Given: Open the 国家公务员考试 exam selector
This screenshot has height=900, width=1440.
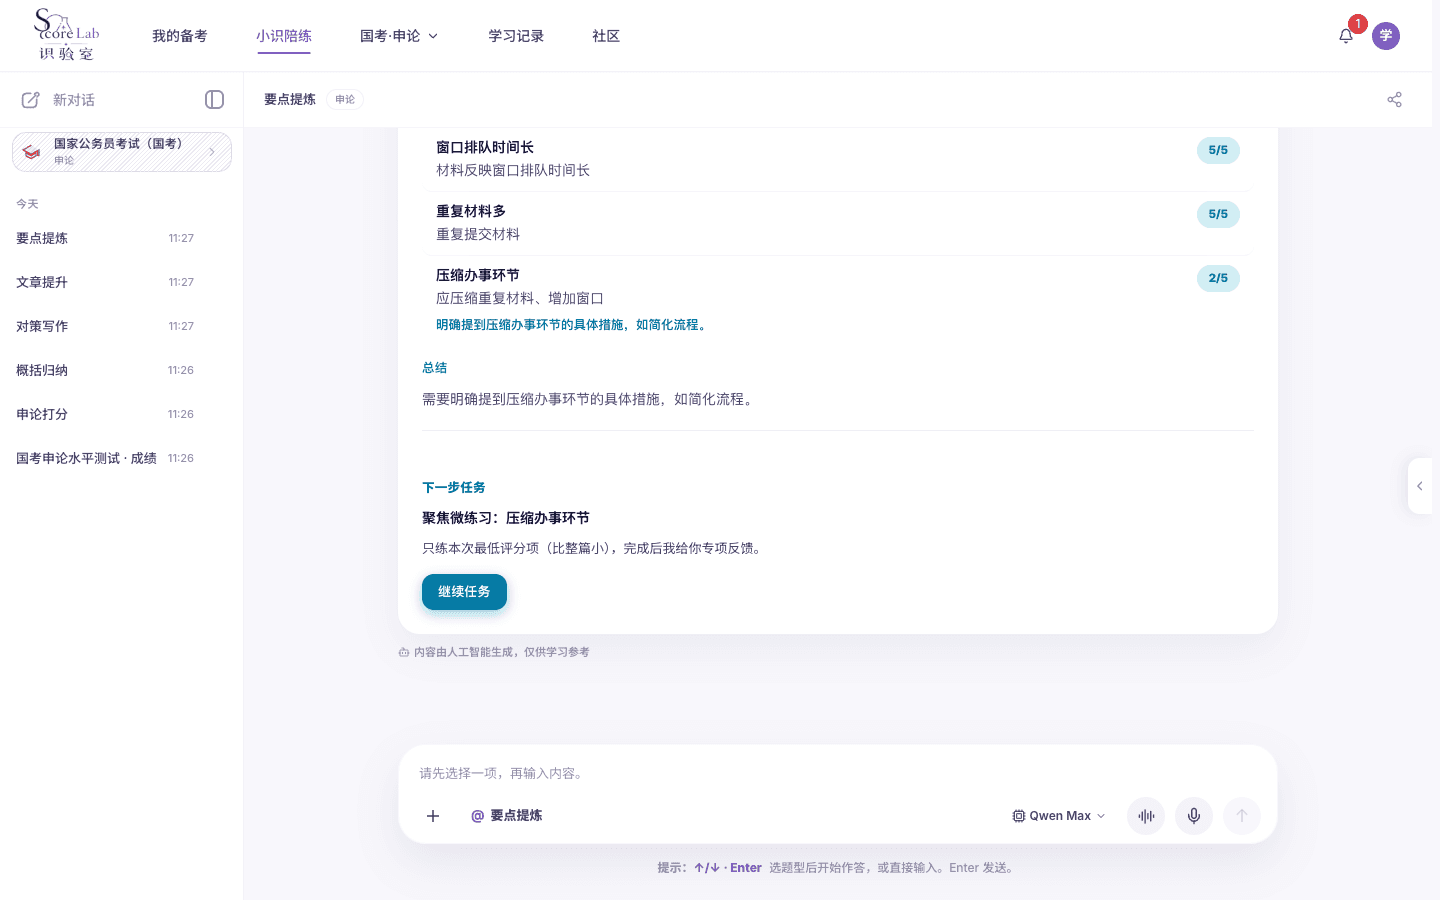Looking at the screenshot, I should (122, 152).
